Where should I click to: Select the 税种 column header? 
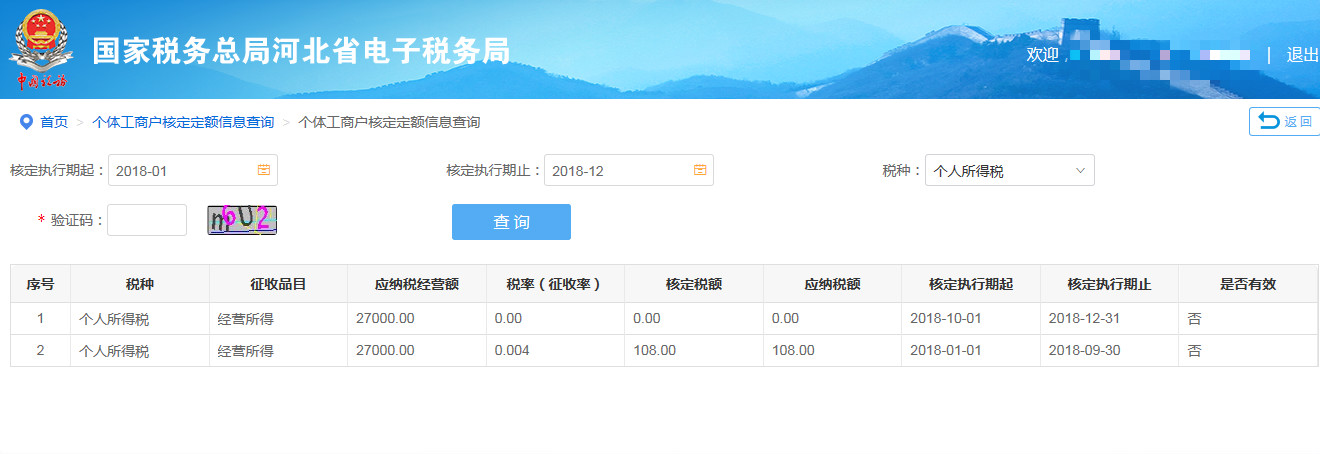[x=140, y=284]
